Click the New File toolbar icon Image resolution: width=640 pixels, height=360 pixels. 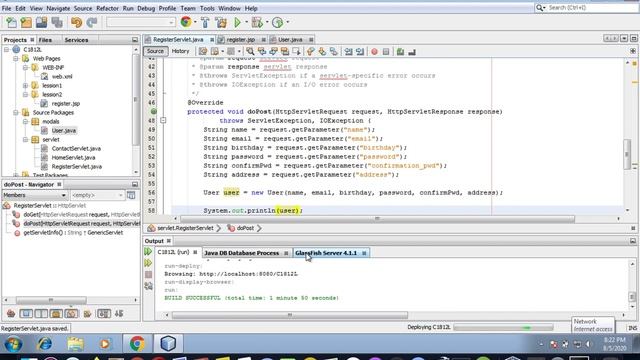pyautogui.click(x=11, y=22)
